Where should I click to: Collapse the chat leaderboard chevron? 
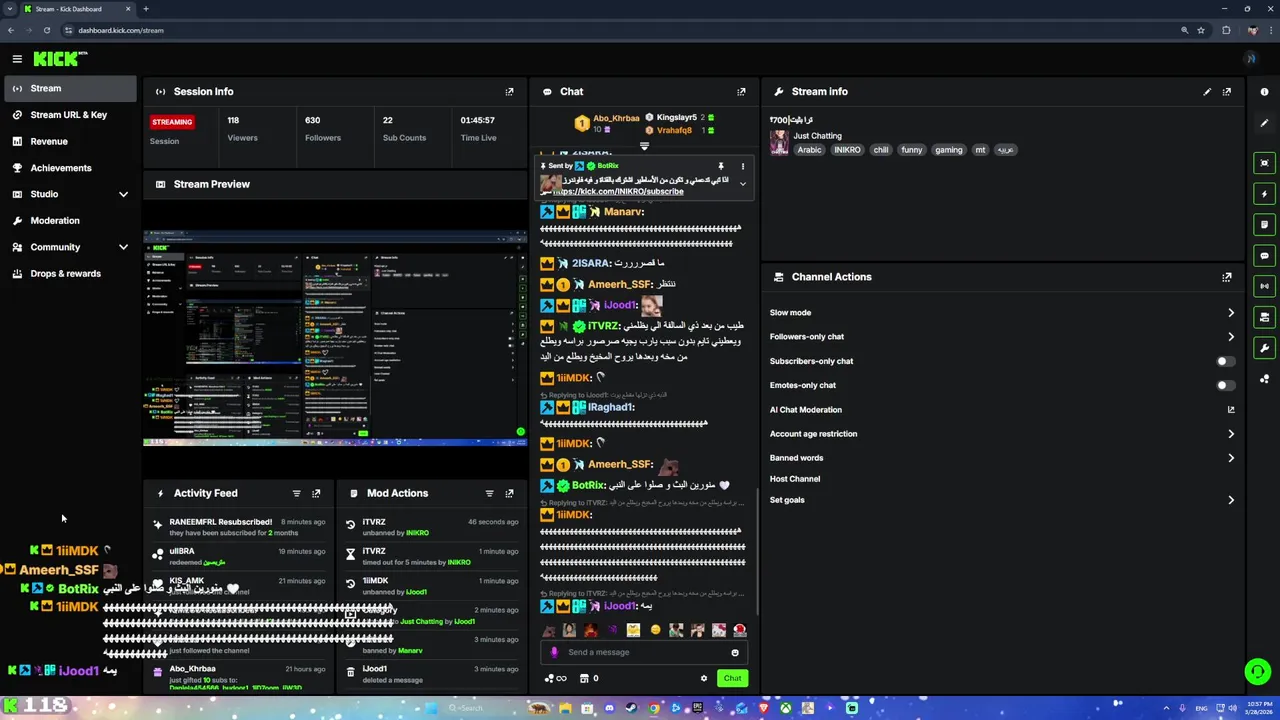[644, 146]
